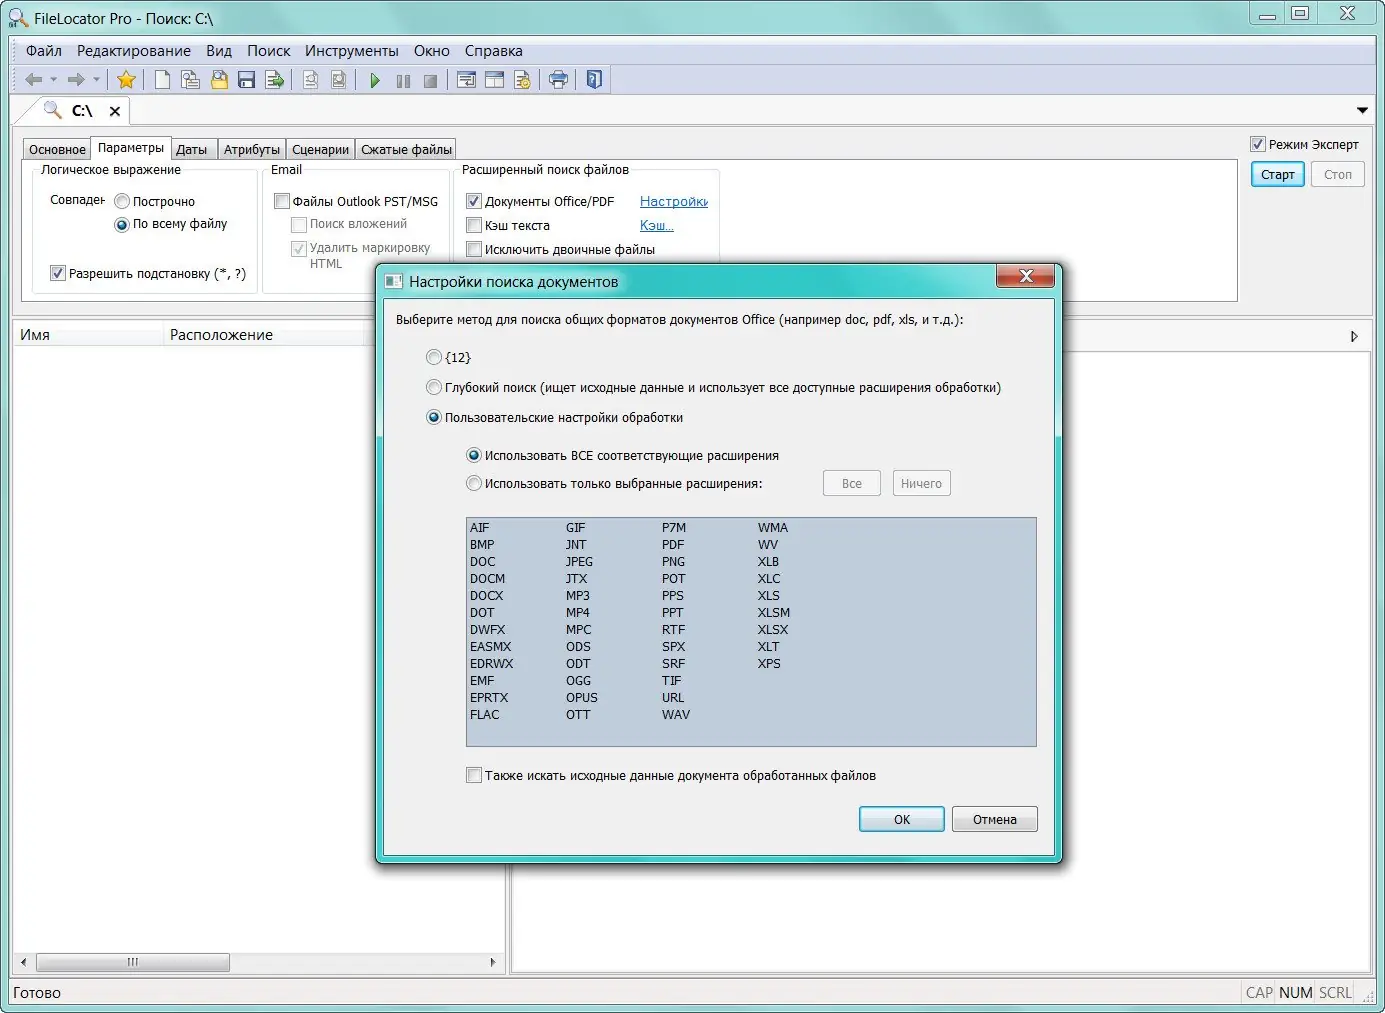Image resolution: width=1385 pixels, height=1013 pixels.
Task: Select the {12} radio option
Action: pos(434,357)
